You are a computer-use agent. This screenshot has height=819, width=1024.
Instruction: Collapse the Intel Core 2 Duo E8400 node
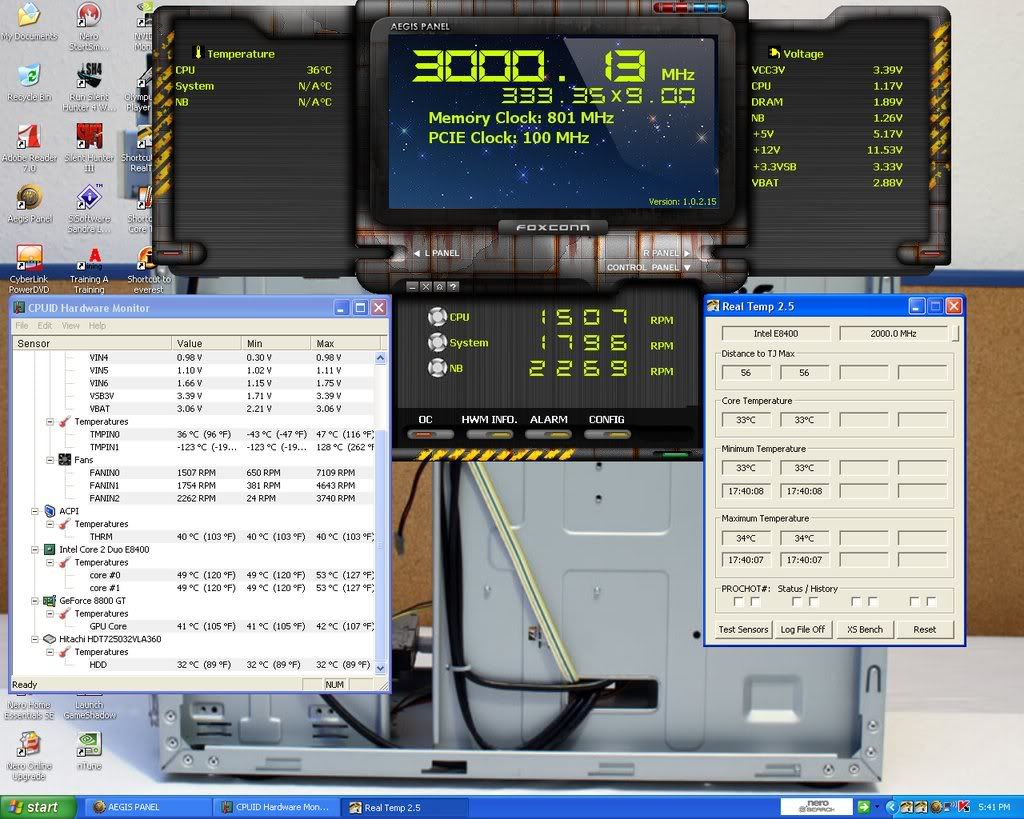(35, 549)
